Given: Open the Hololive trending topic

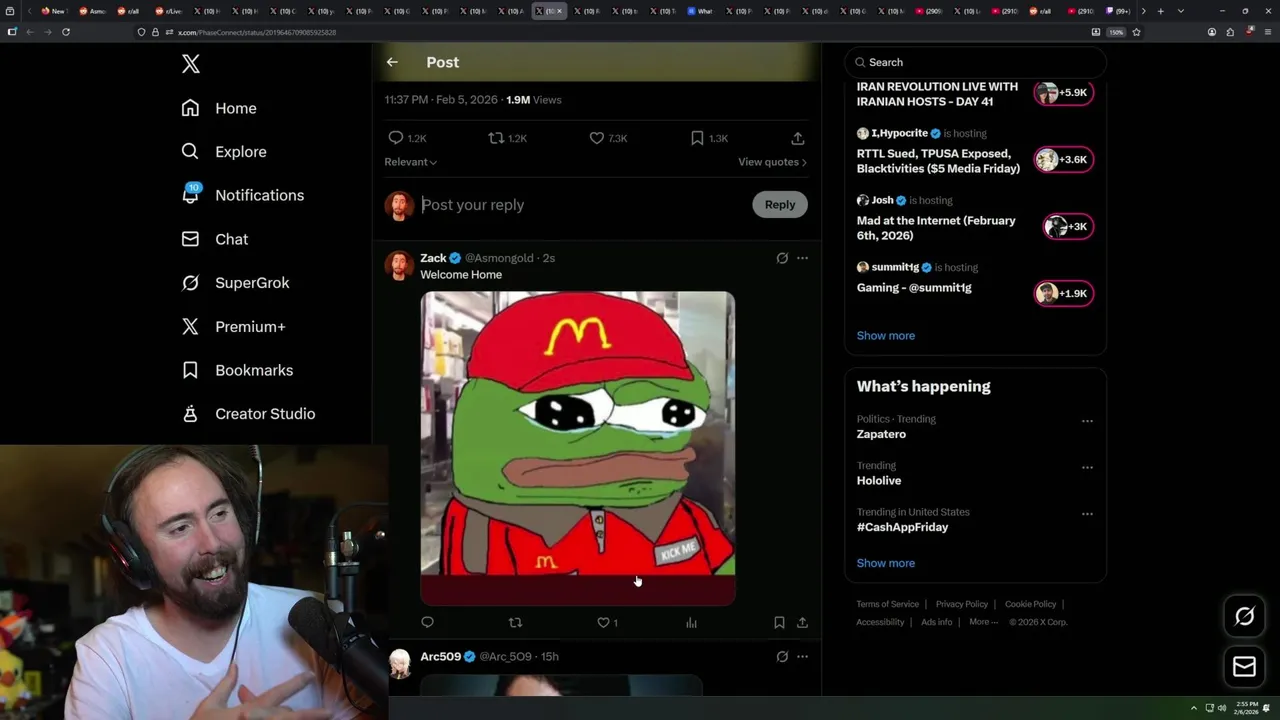Looking at the screenshot, I should (x=878, y=481).
